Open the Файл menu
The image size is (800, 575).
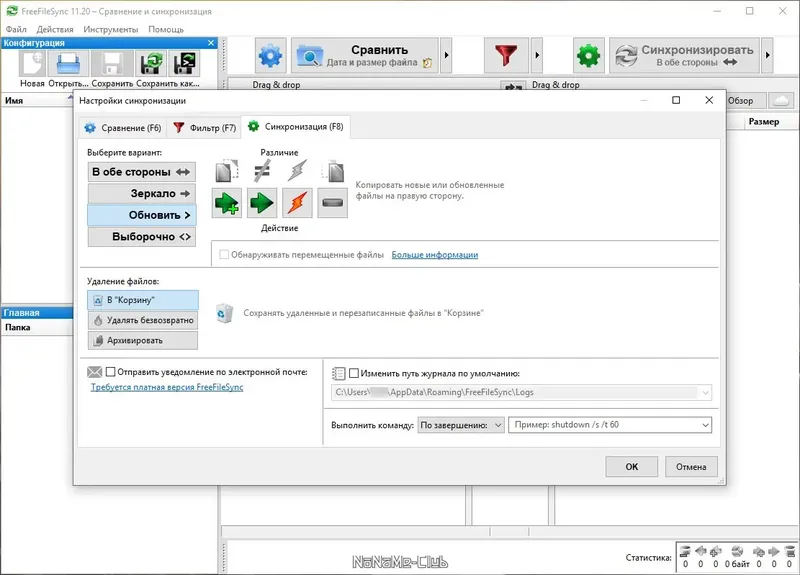click(x=16, y=29)
